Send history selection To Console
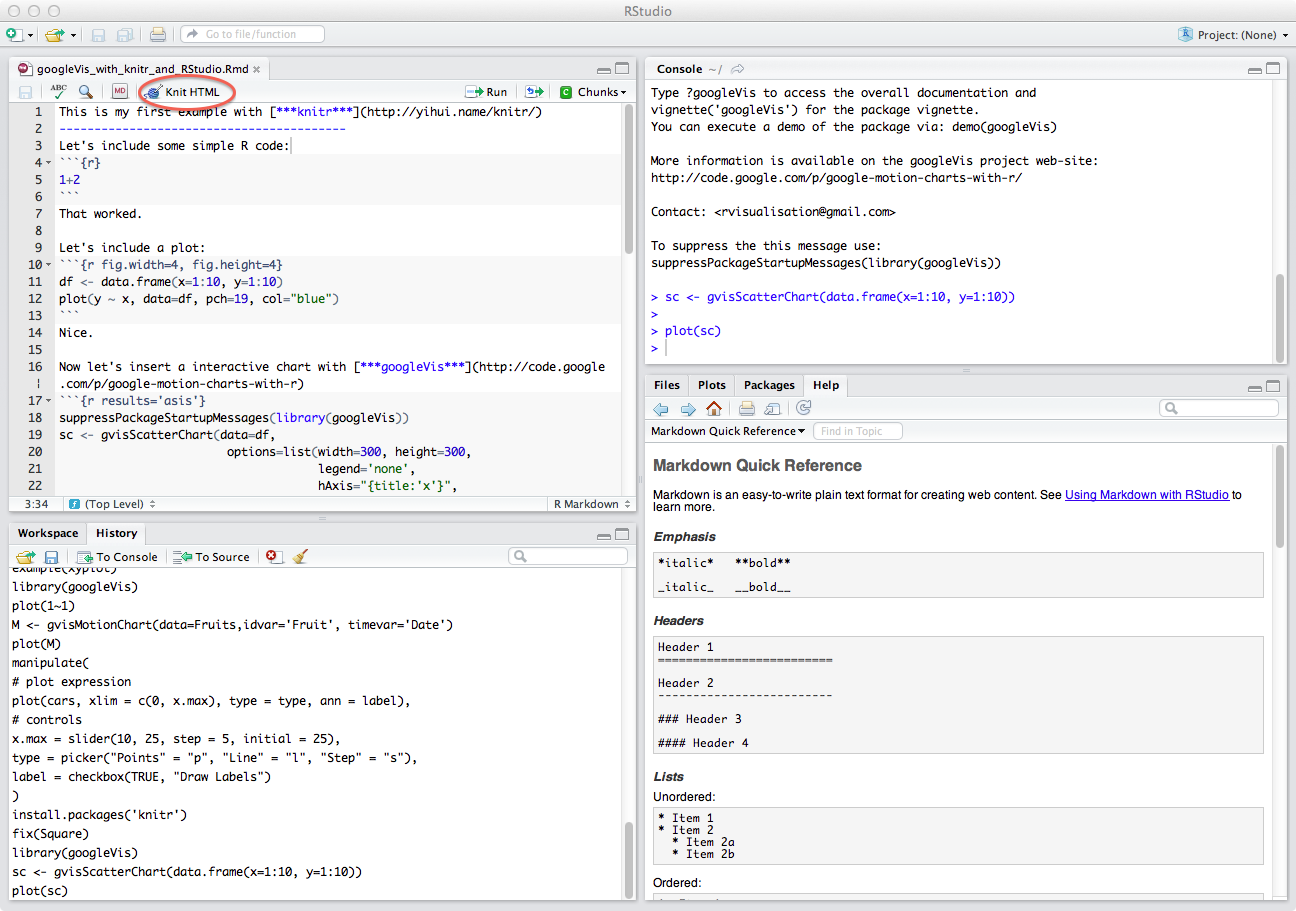Image resolution: width=1296 pixels, height=911 pixels. click(117, 557)
